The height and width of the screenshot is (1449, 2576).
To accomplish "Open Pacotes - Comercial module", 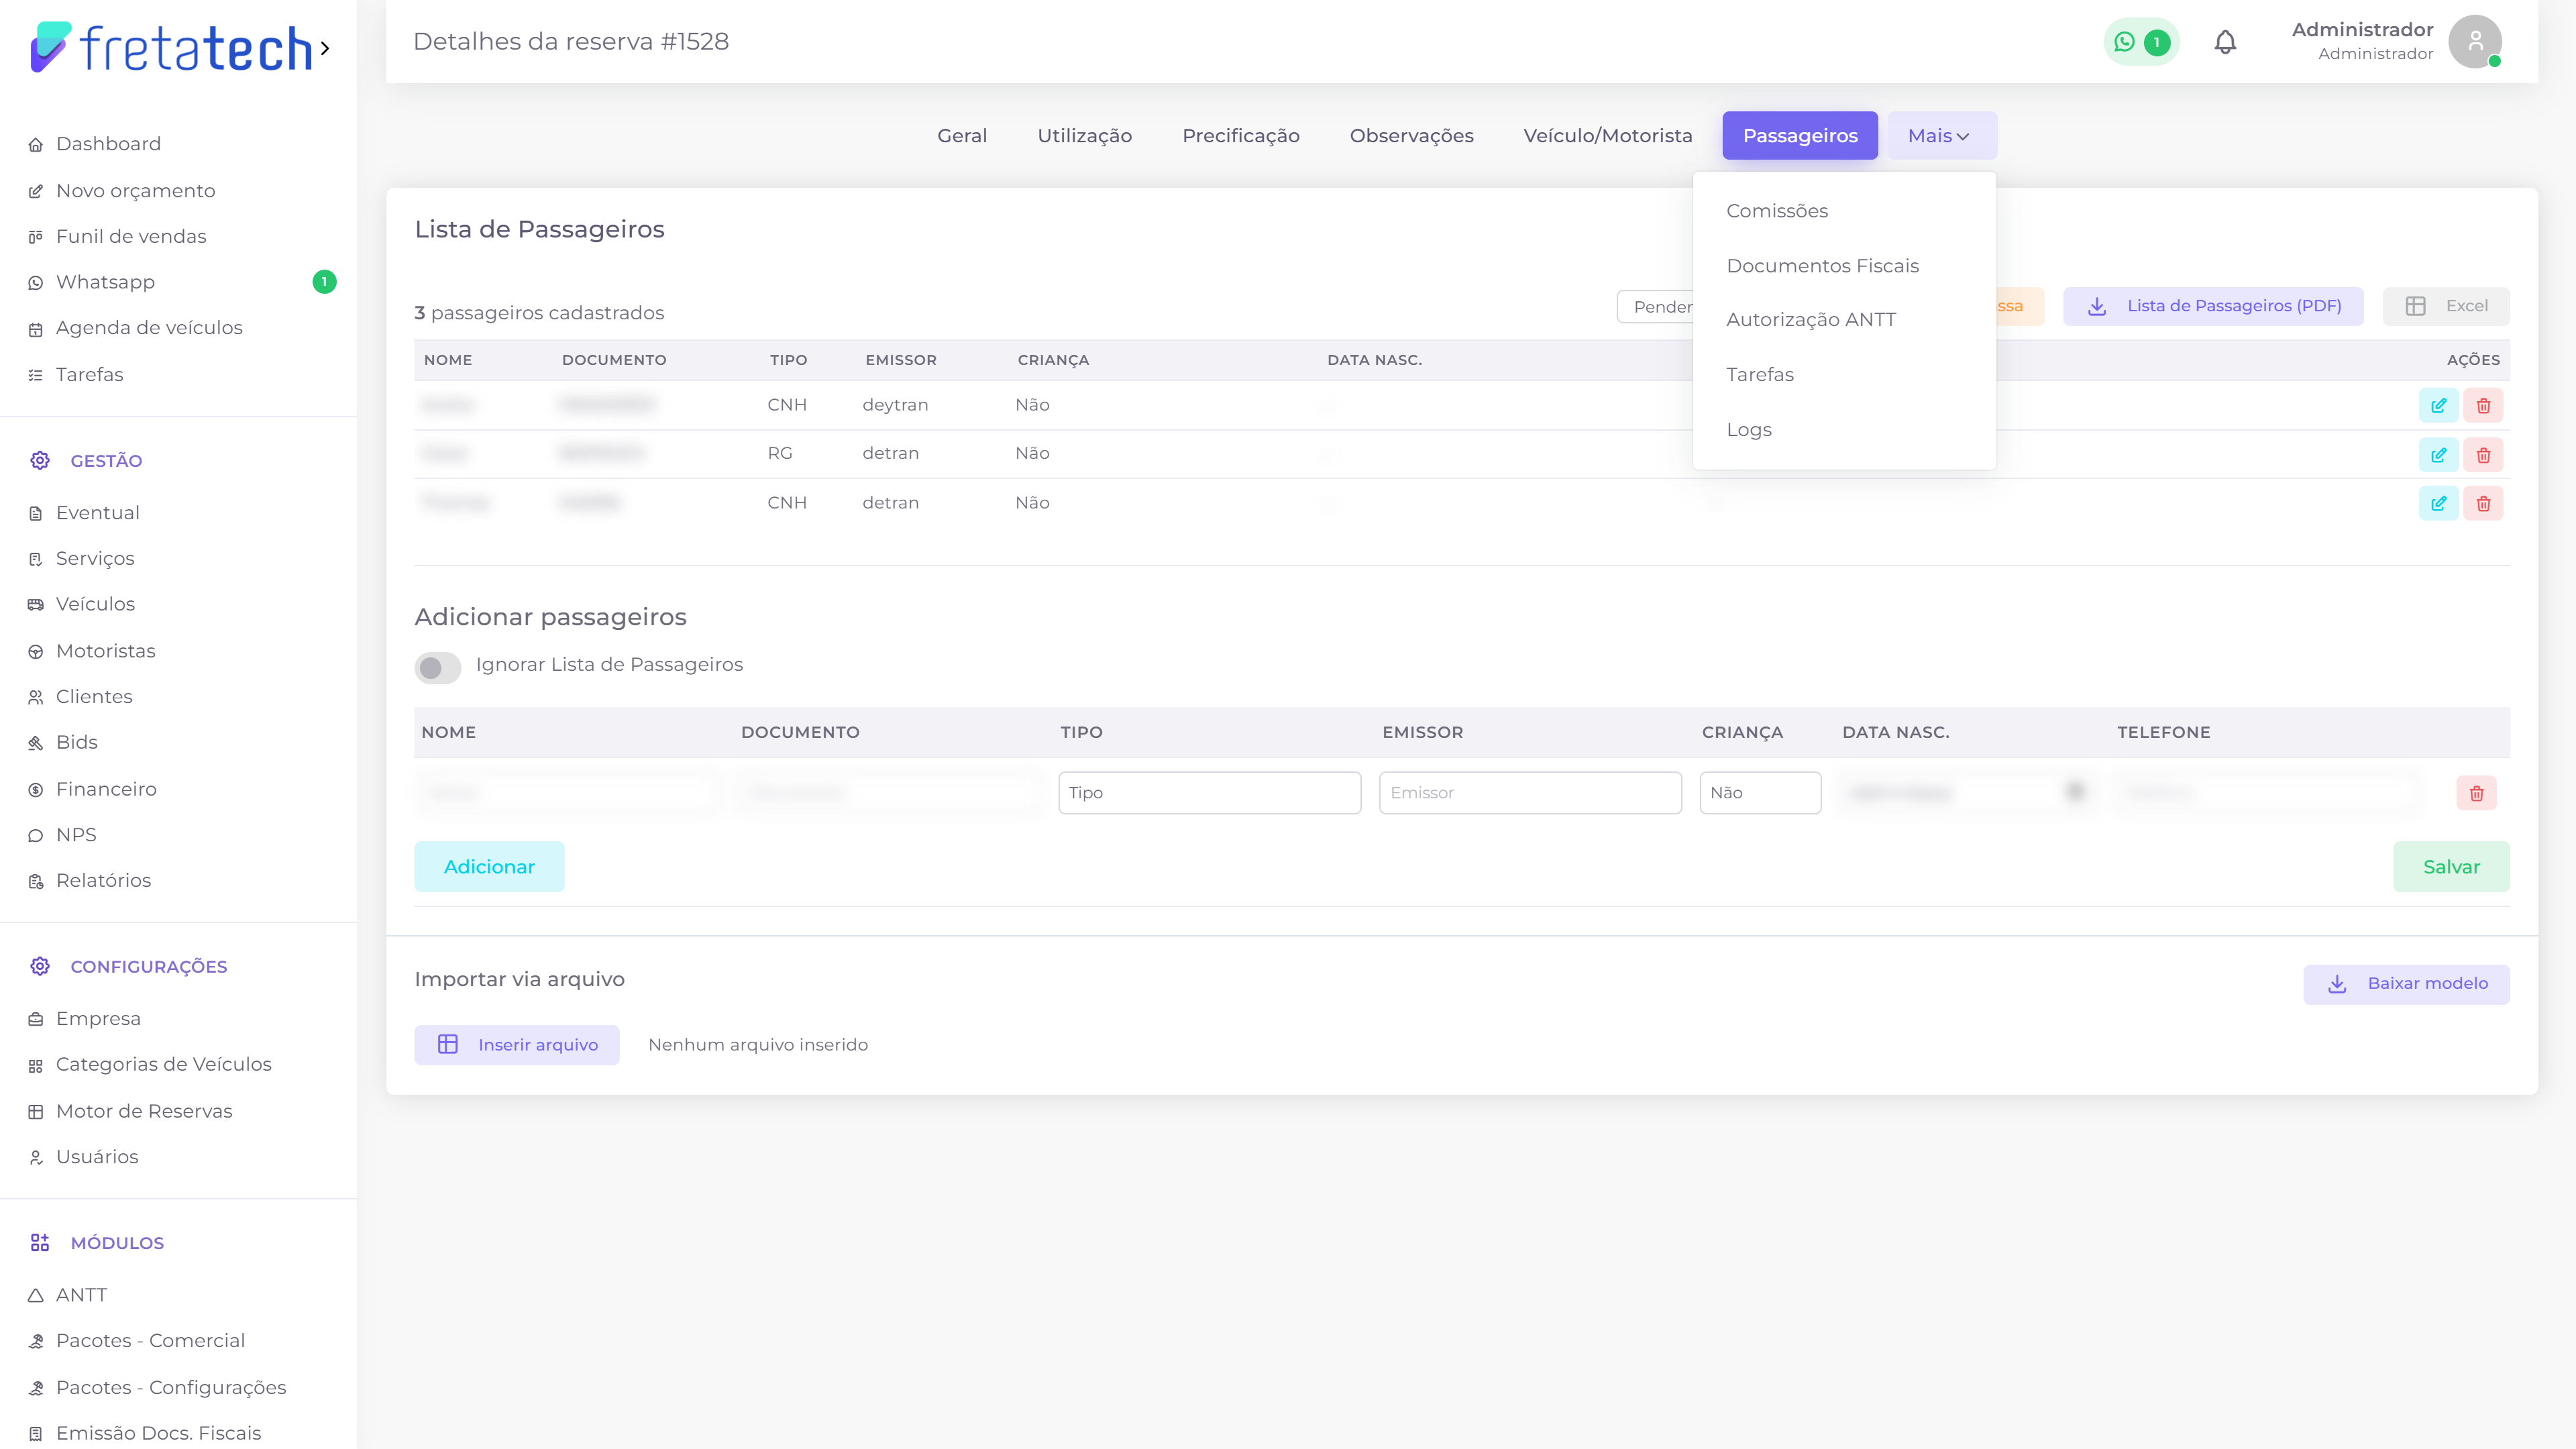I will click(x=150, y=1340).
